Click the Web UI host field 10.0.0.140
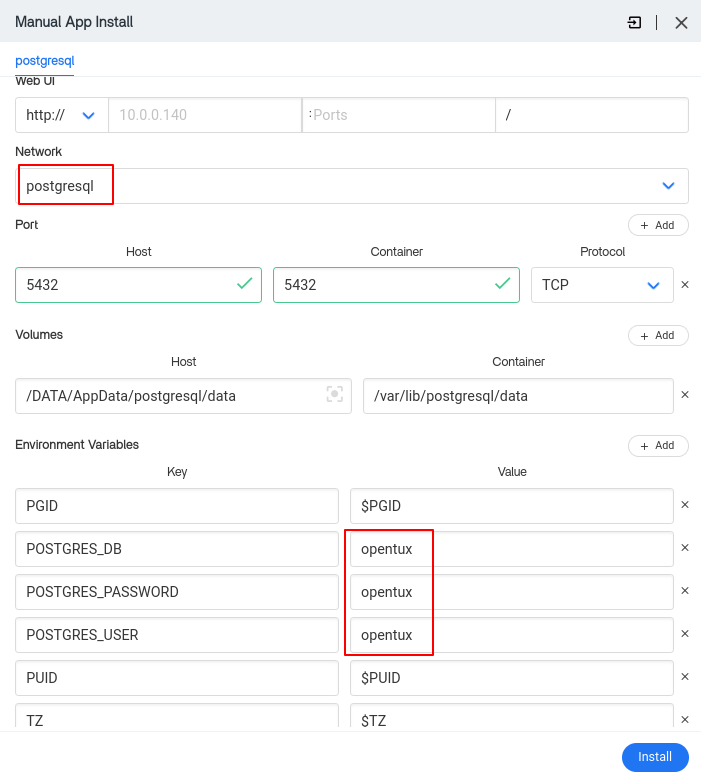The height and width of the screenshot is (778, 701). tap(205, 115)
